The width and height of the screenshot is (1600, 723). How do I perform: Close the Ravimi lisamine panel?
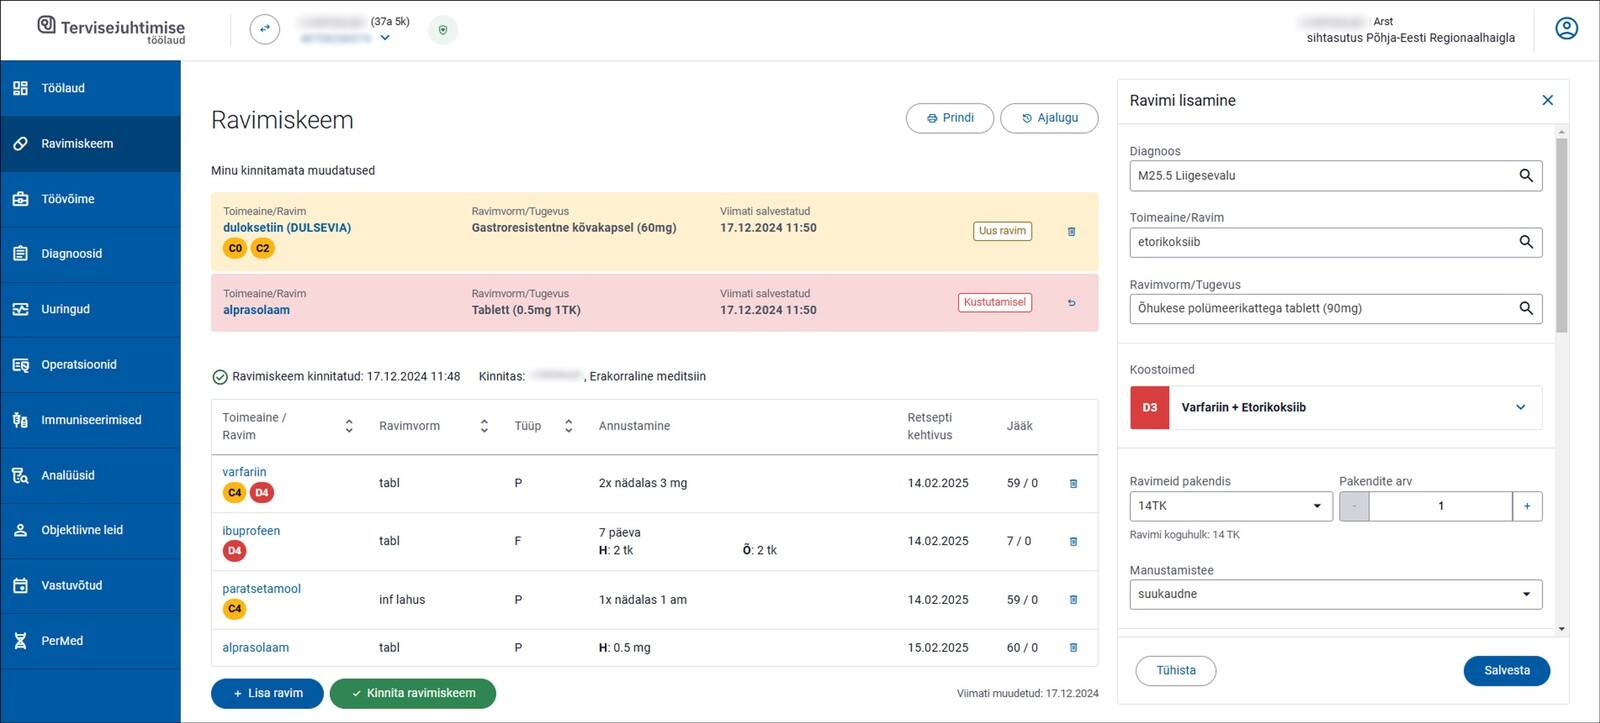click(1547, 100)
